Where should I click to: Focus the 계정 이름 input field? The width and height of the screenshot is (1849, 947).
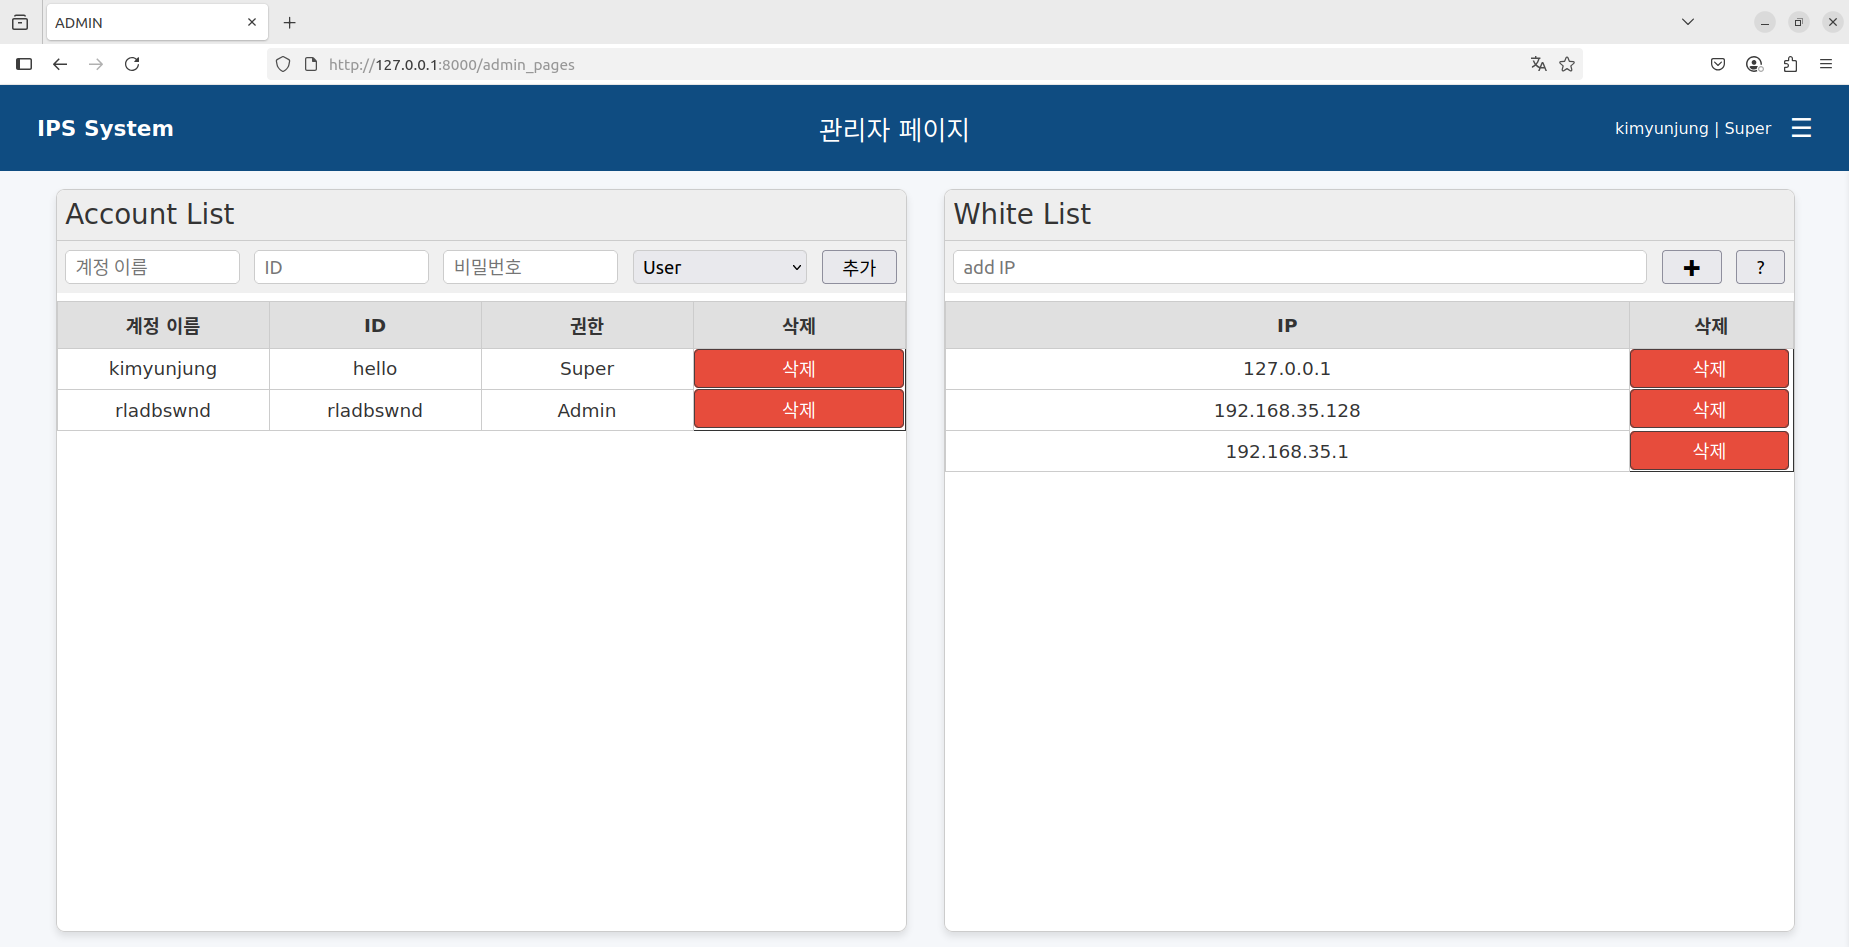click(x=152, y=267)
